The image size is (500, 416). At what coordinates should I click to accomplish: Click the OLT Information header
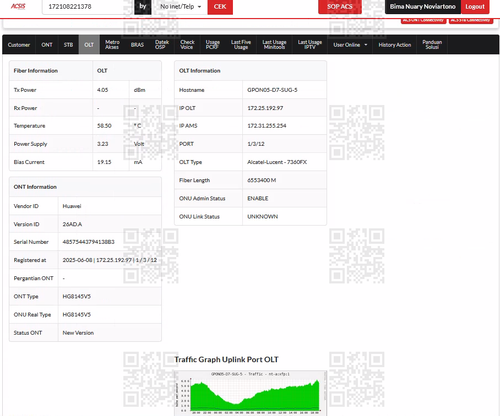click(x=199, y=71)
